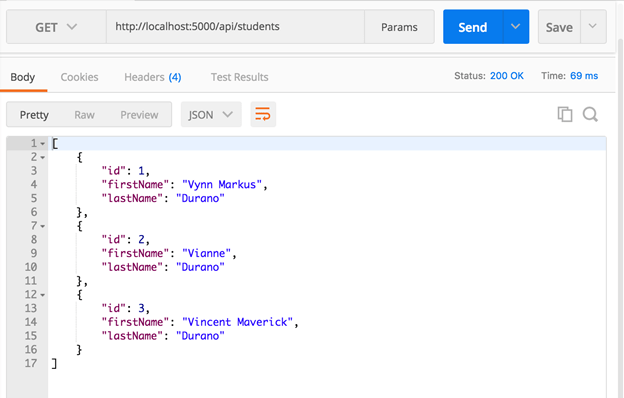
Task: Click "Durano" on line 5
Action: (x=200, y=198)
